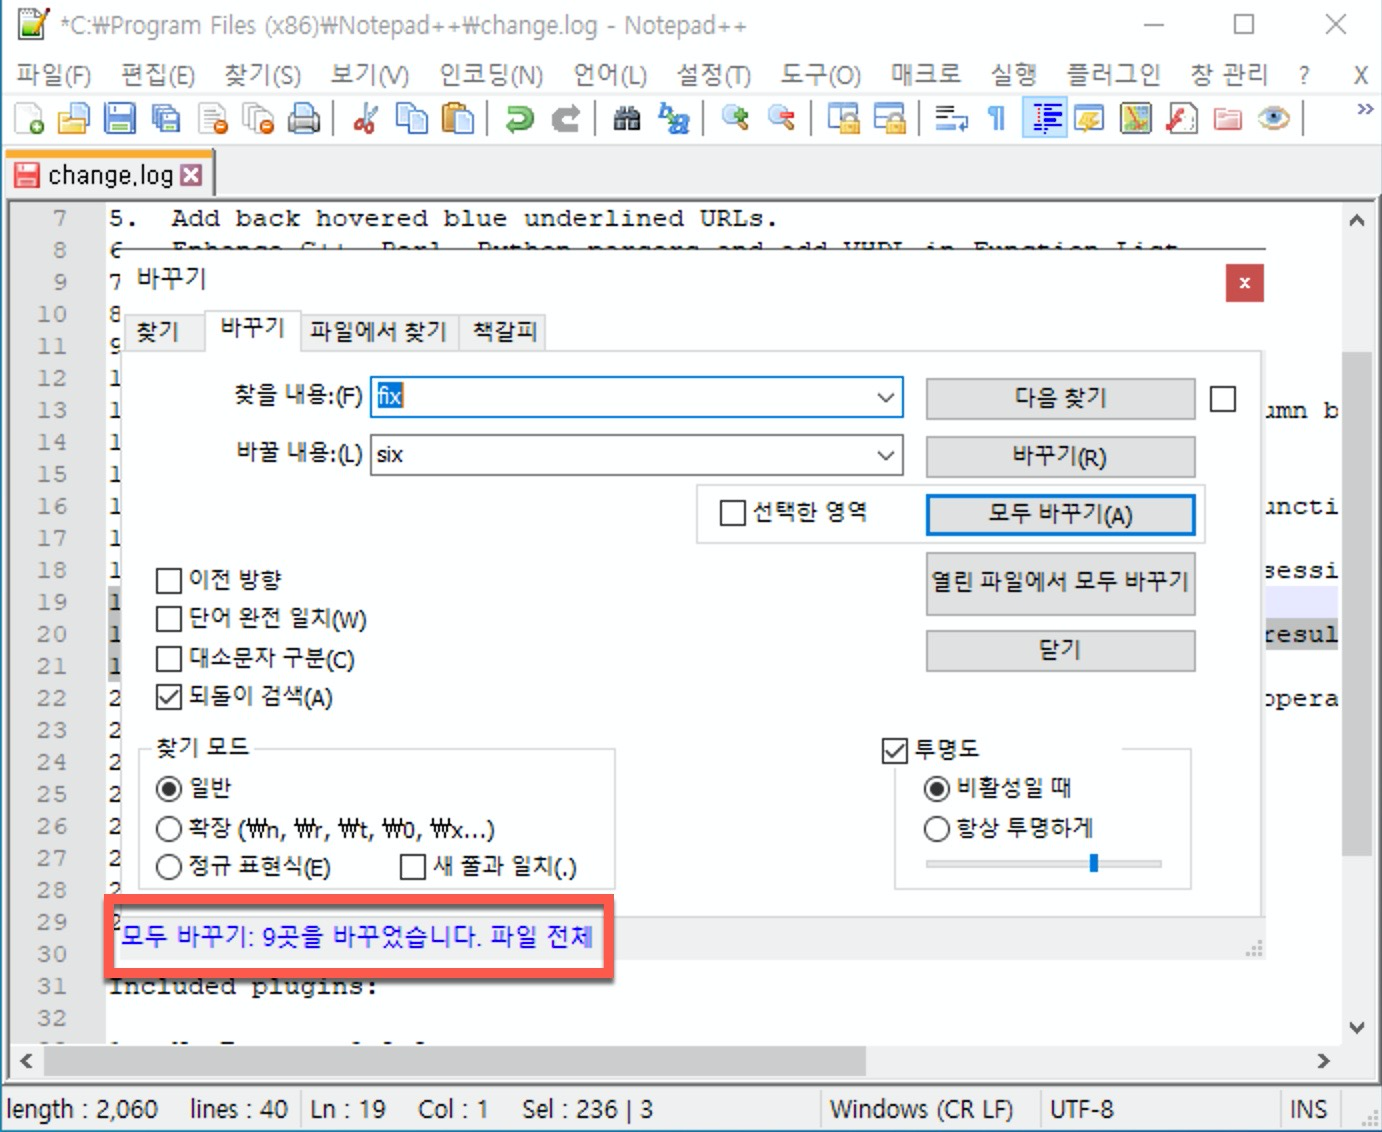Select the 정규 표현식(E) radio button
Viewport: 1382px width, 1132px height.
click(169, 867)
